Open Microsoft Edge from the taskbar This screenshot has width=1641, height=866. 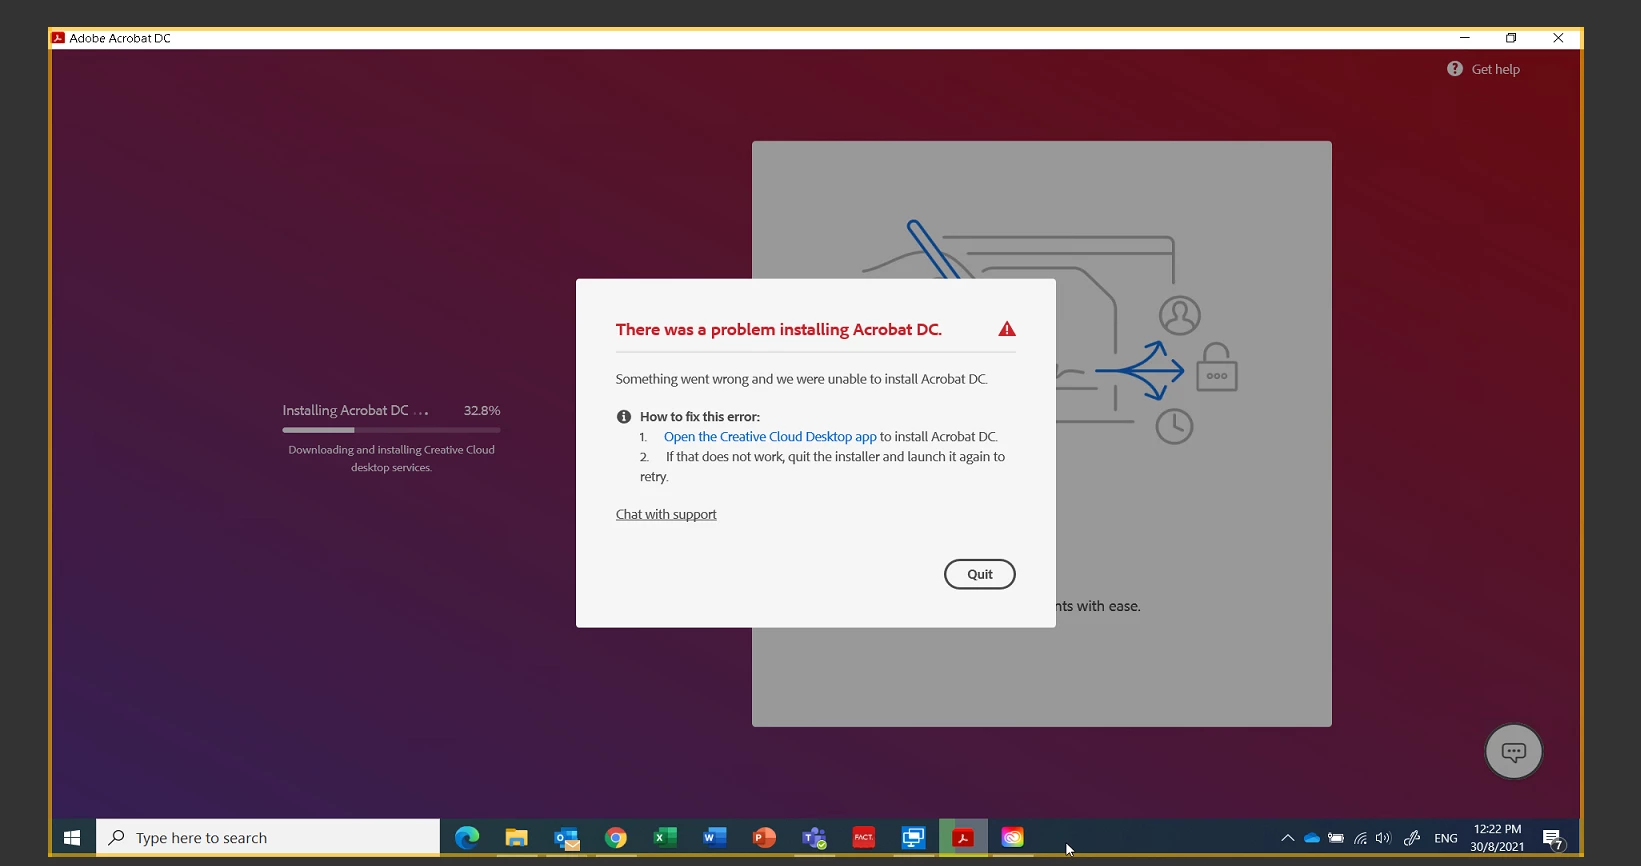tap(467, 838)
